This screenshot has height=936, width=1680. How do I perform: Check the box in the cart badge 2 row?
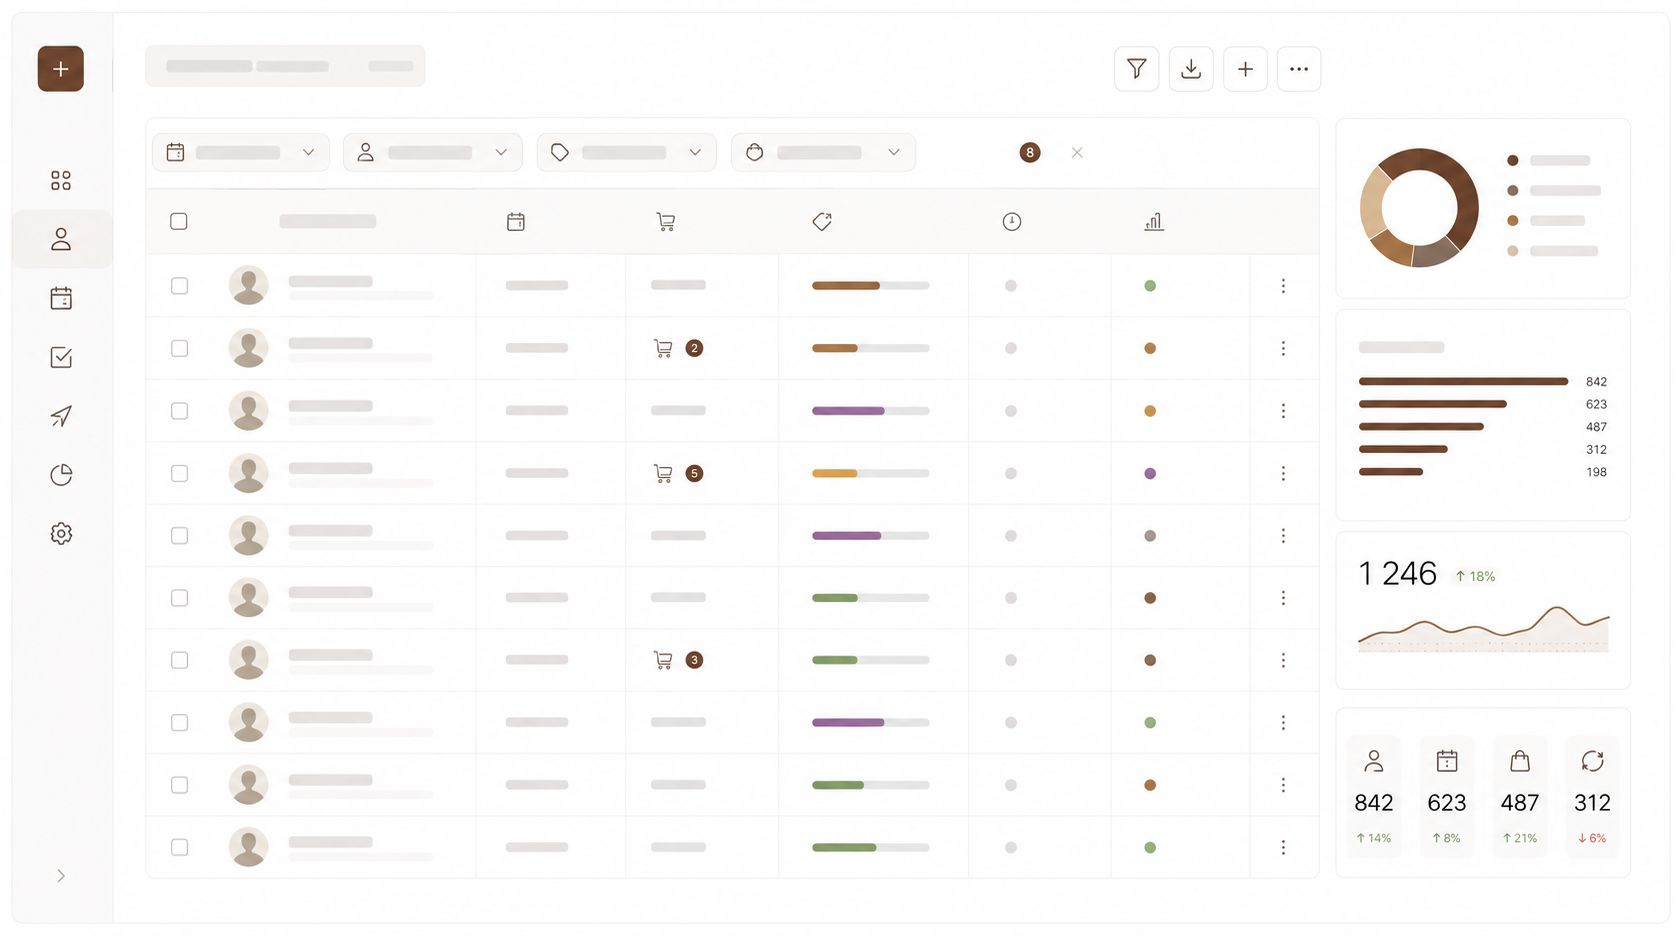180,348
